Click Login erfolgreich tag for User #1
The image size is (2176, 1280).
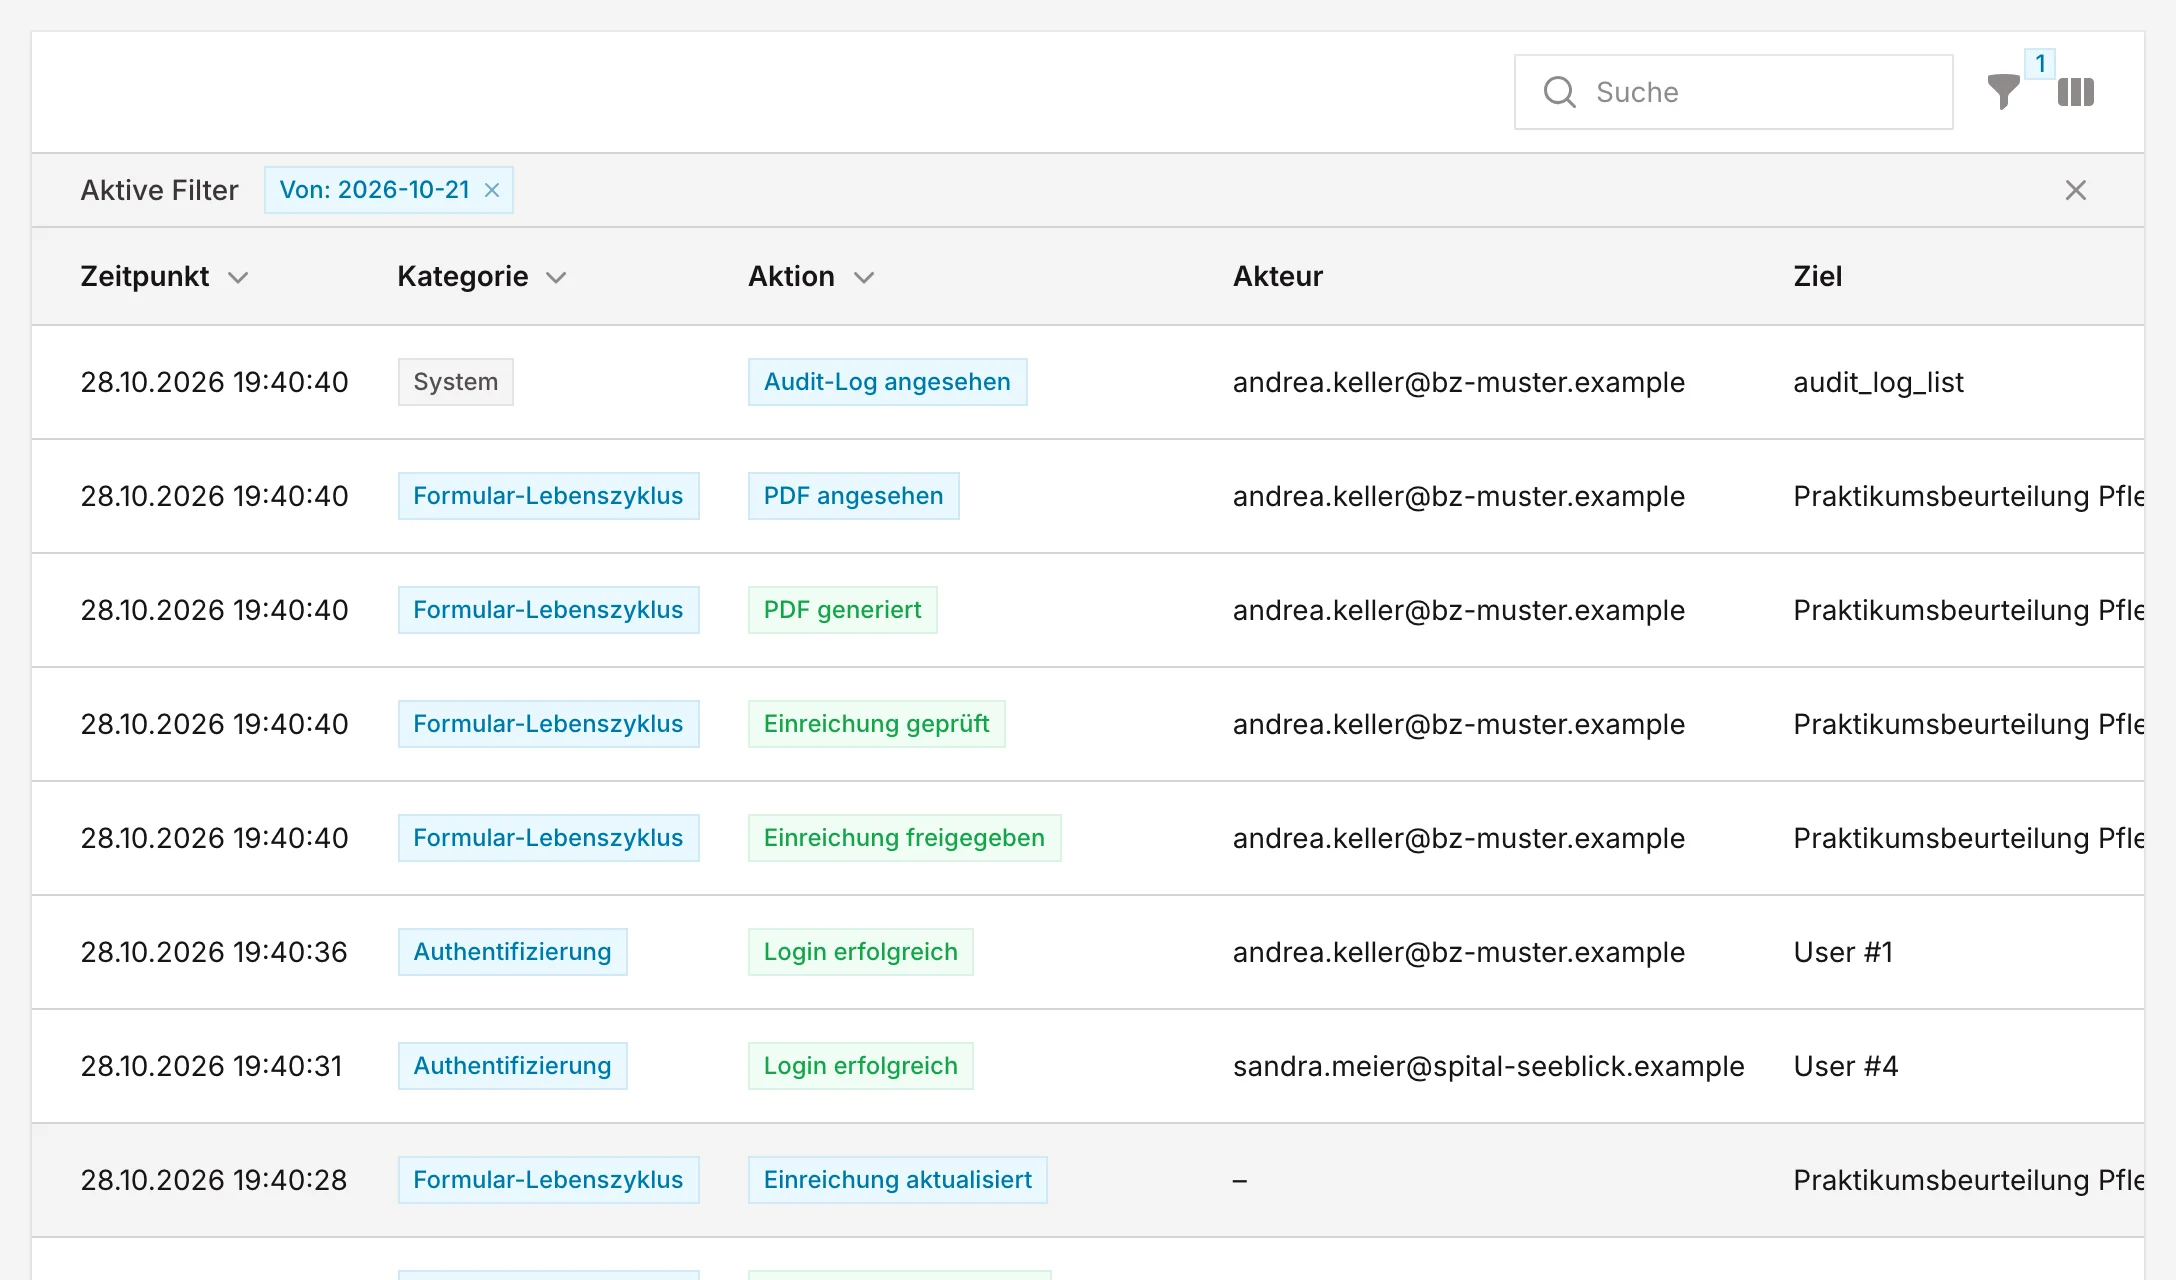pos(861,952)
